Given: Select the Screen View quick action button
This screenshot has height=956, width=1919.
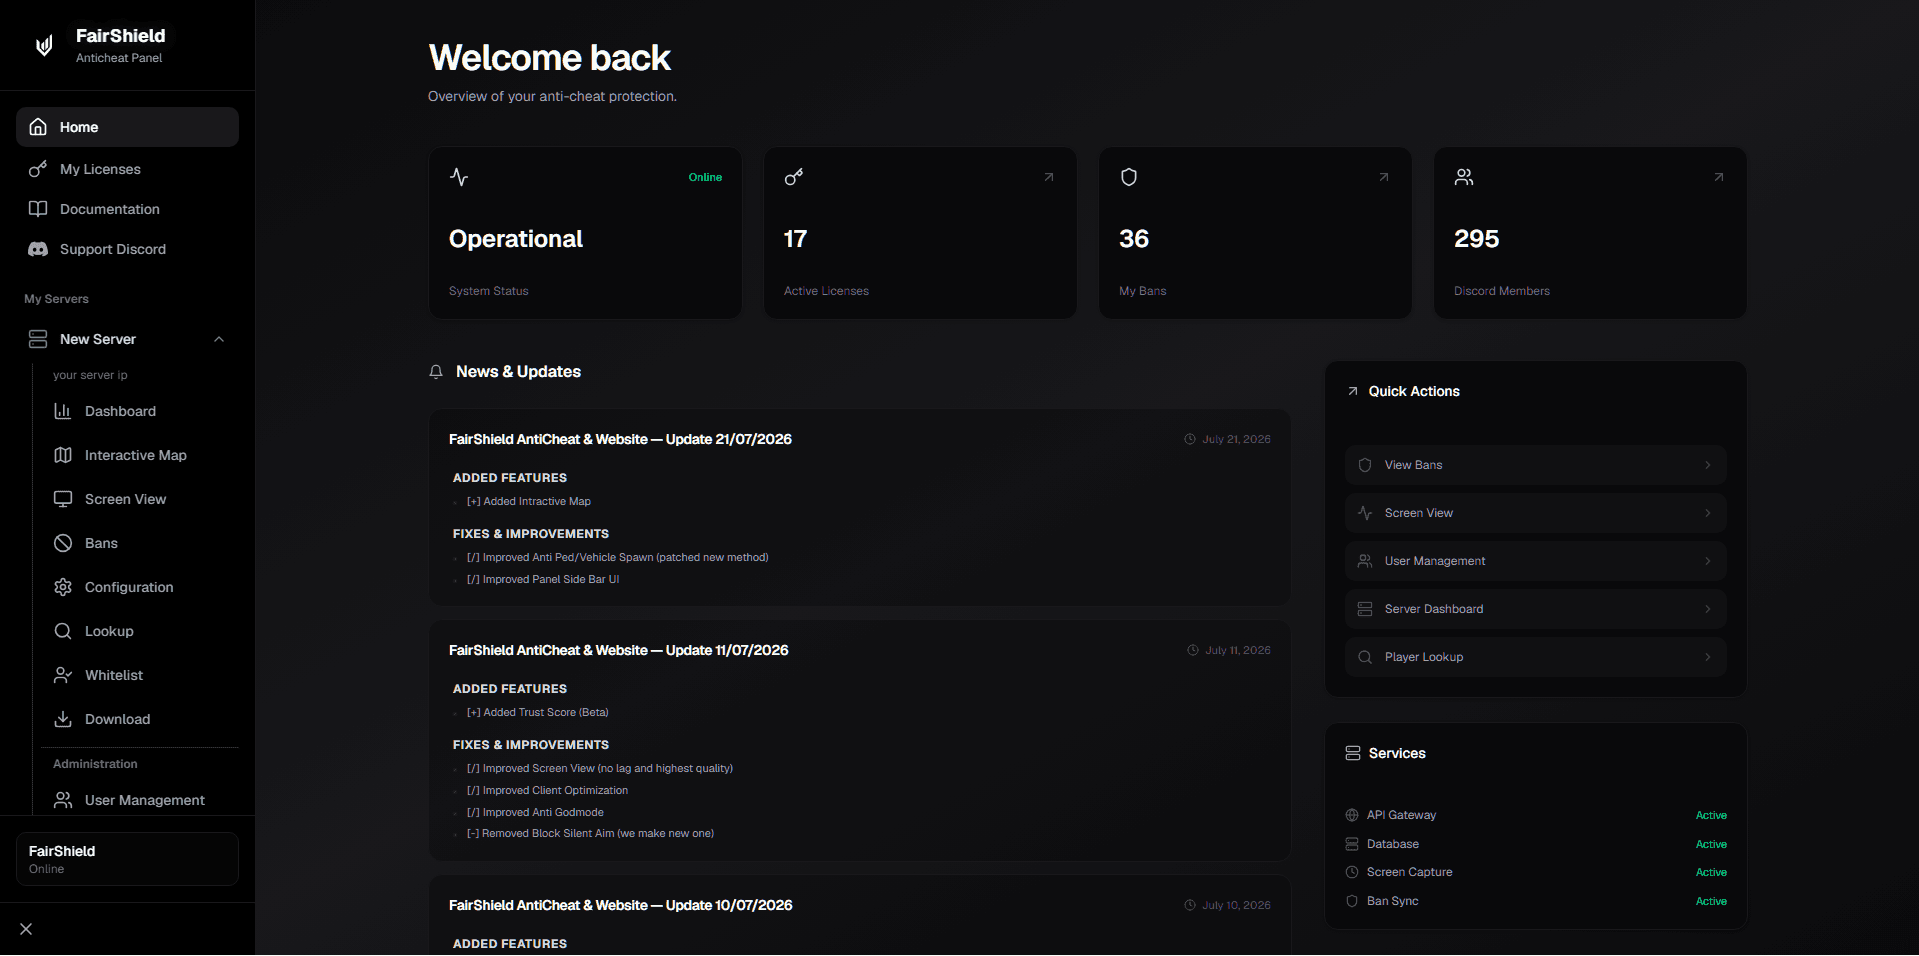Looking at the screenshot, I should 1536,513.
